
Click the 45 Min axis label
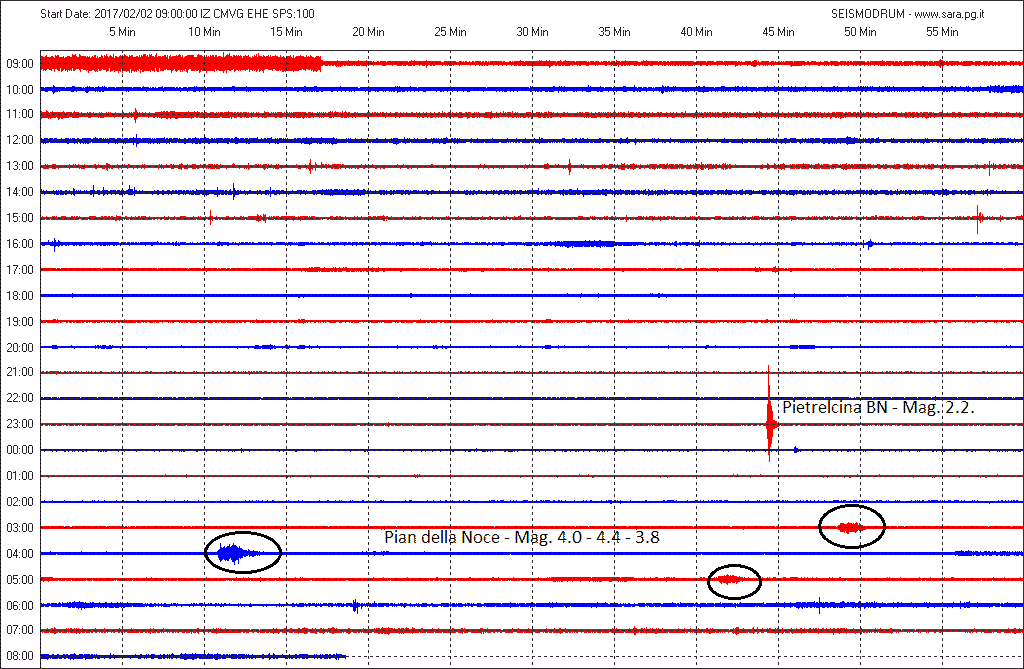pyautogui.click(x=778, y=31)
